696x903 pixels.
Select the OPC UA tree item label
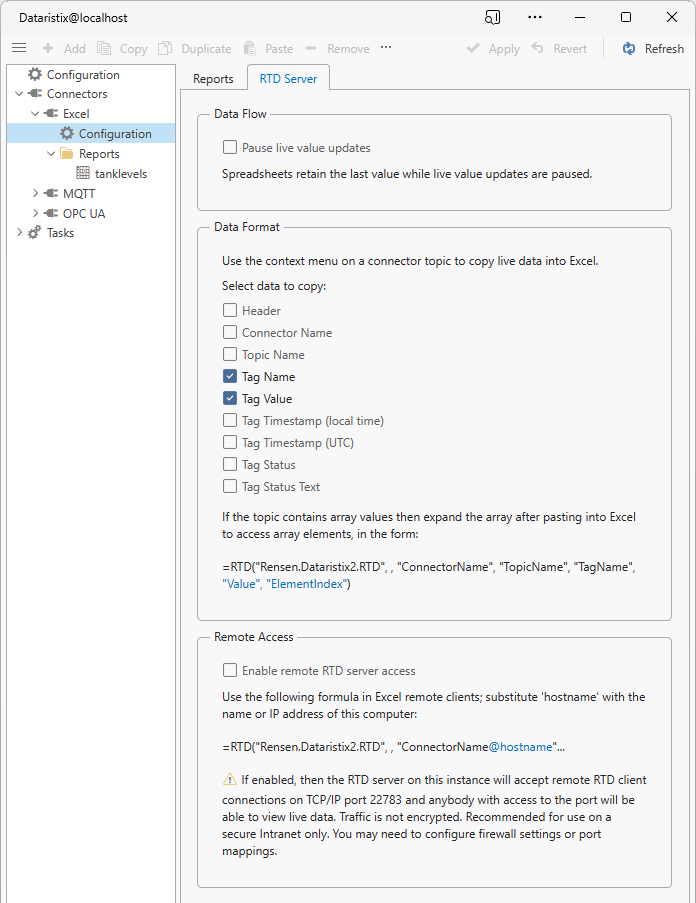pyautogui.click(x=84, y=213)
